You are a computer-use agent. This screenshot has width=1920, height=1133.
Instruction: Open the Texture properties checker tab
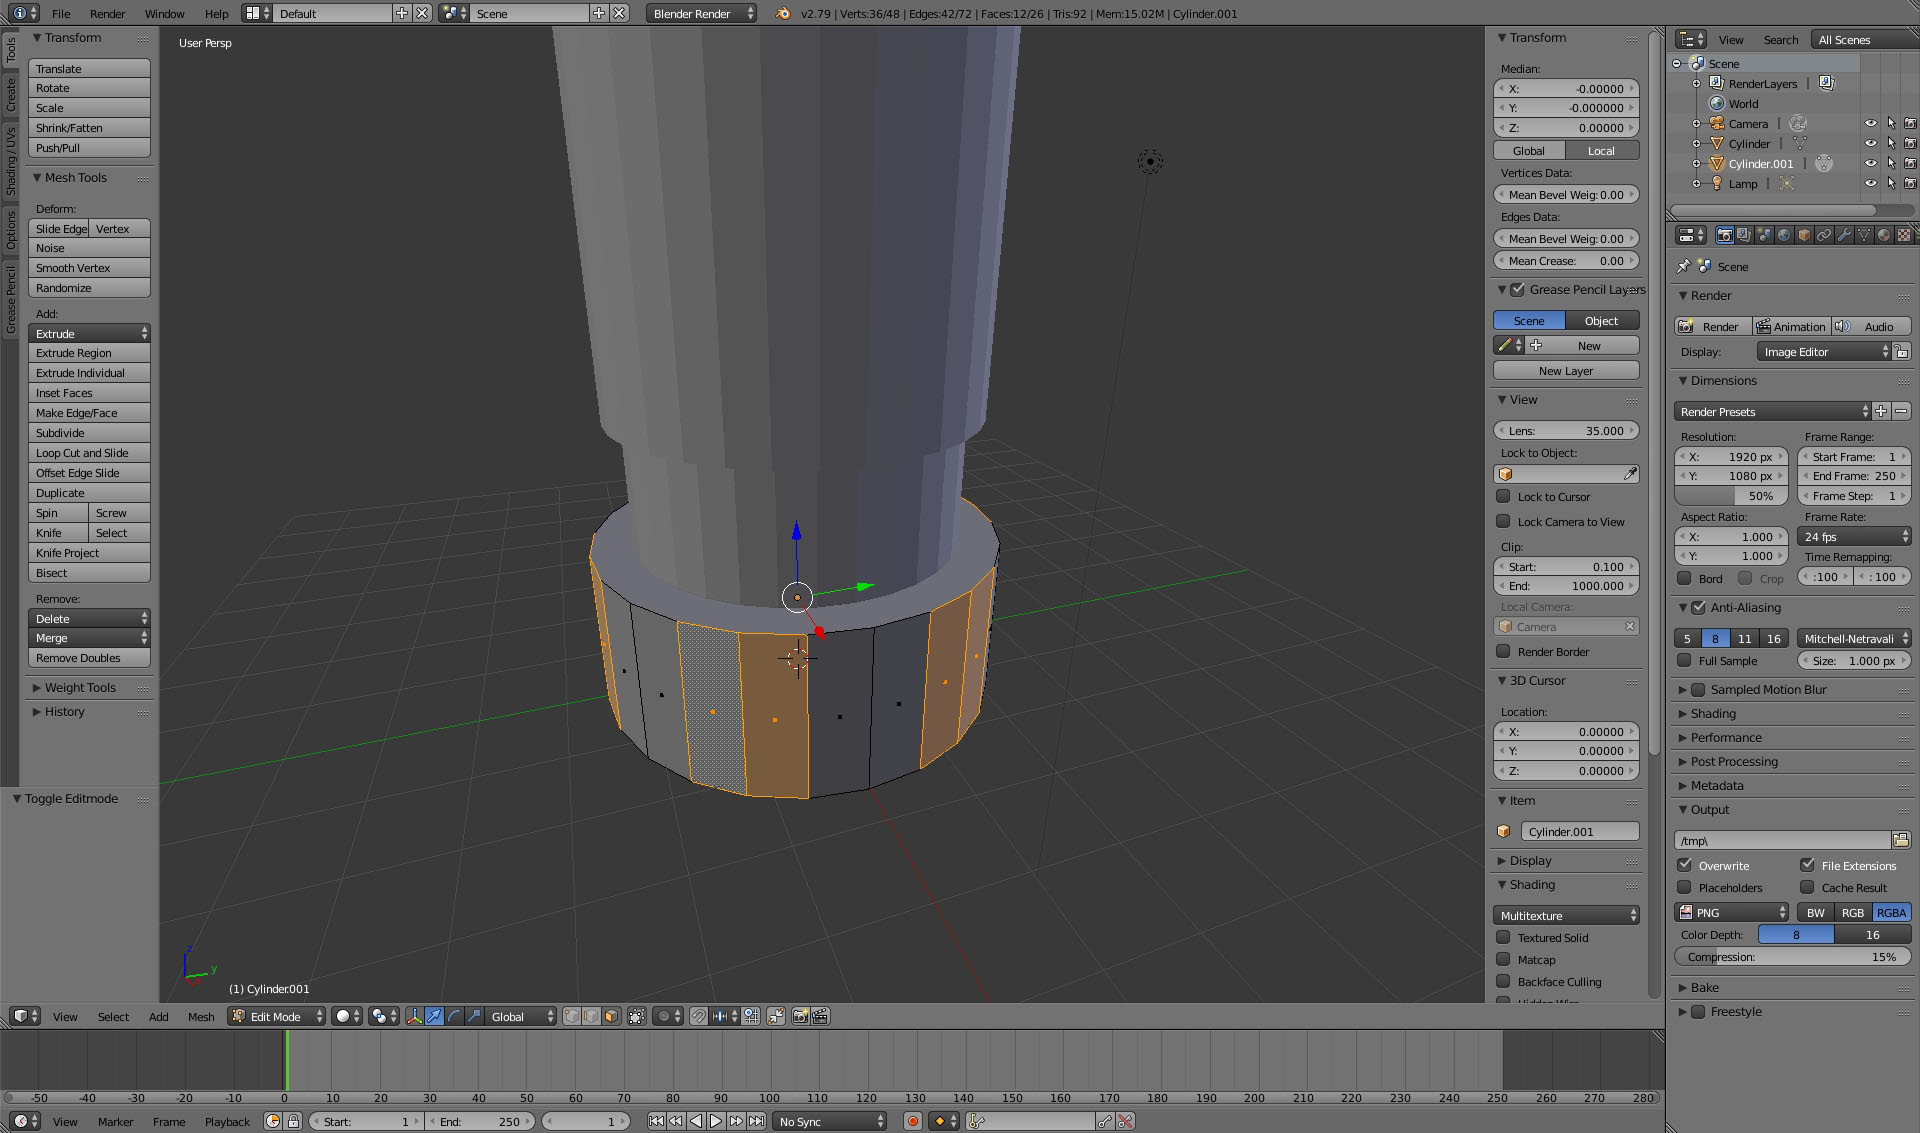pos(1904,235)
